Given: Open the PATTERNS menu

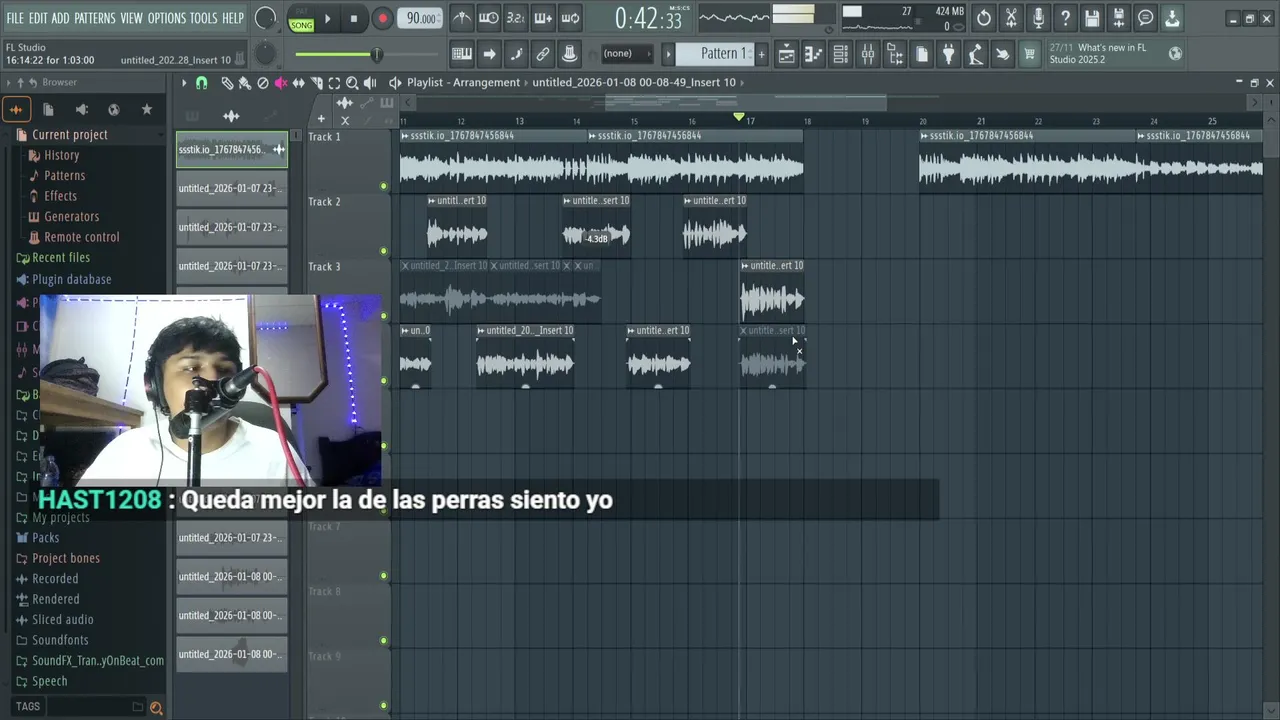Looking at the screenshot, I should point(95,18).
